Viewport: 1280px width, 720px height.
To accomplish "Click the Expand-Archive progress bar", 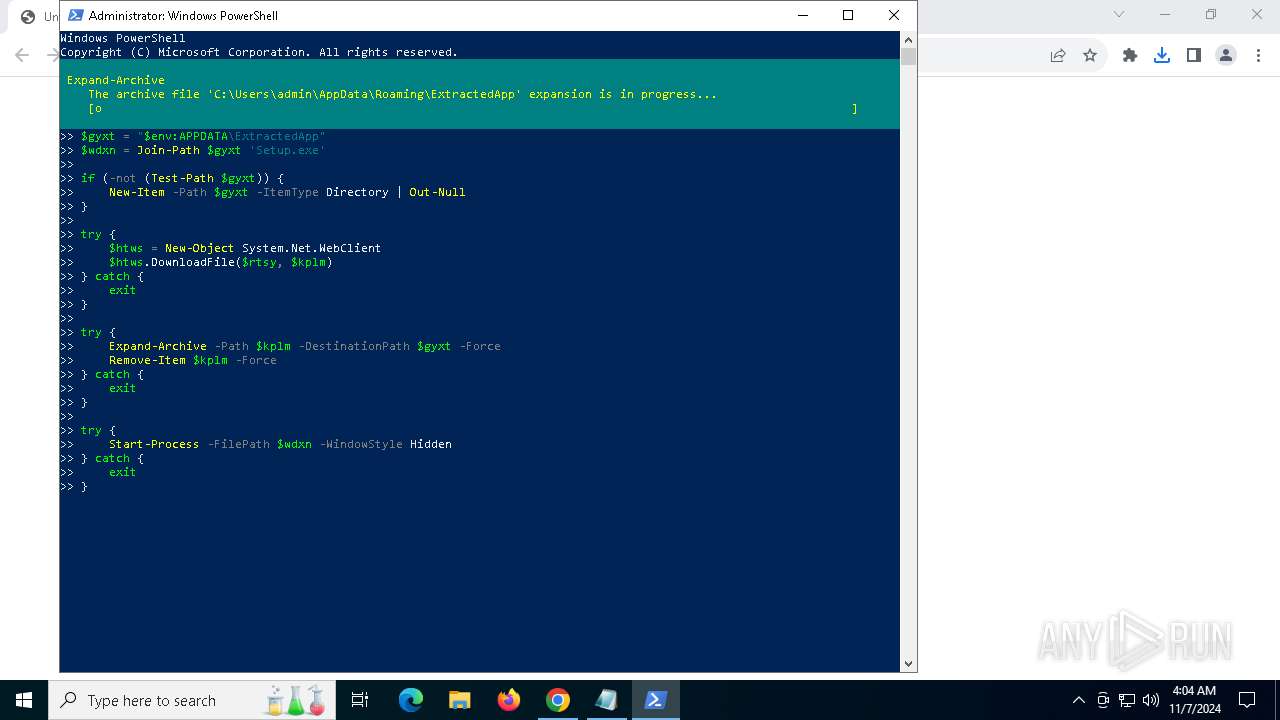I will [x=473, y=108].
